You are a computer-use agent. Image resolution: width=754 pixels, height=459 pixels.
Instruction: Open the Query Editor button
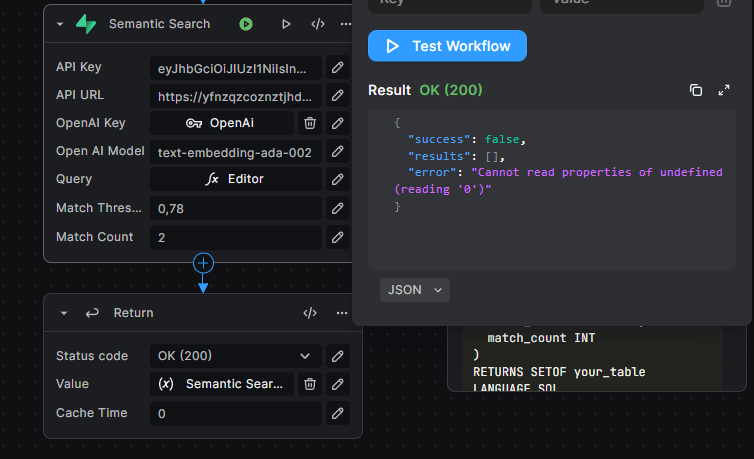[x=236, y=179]
